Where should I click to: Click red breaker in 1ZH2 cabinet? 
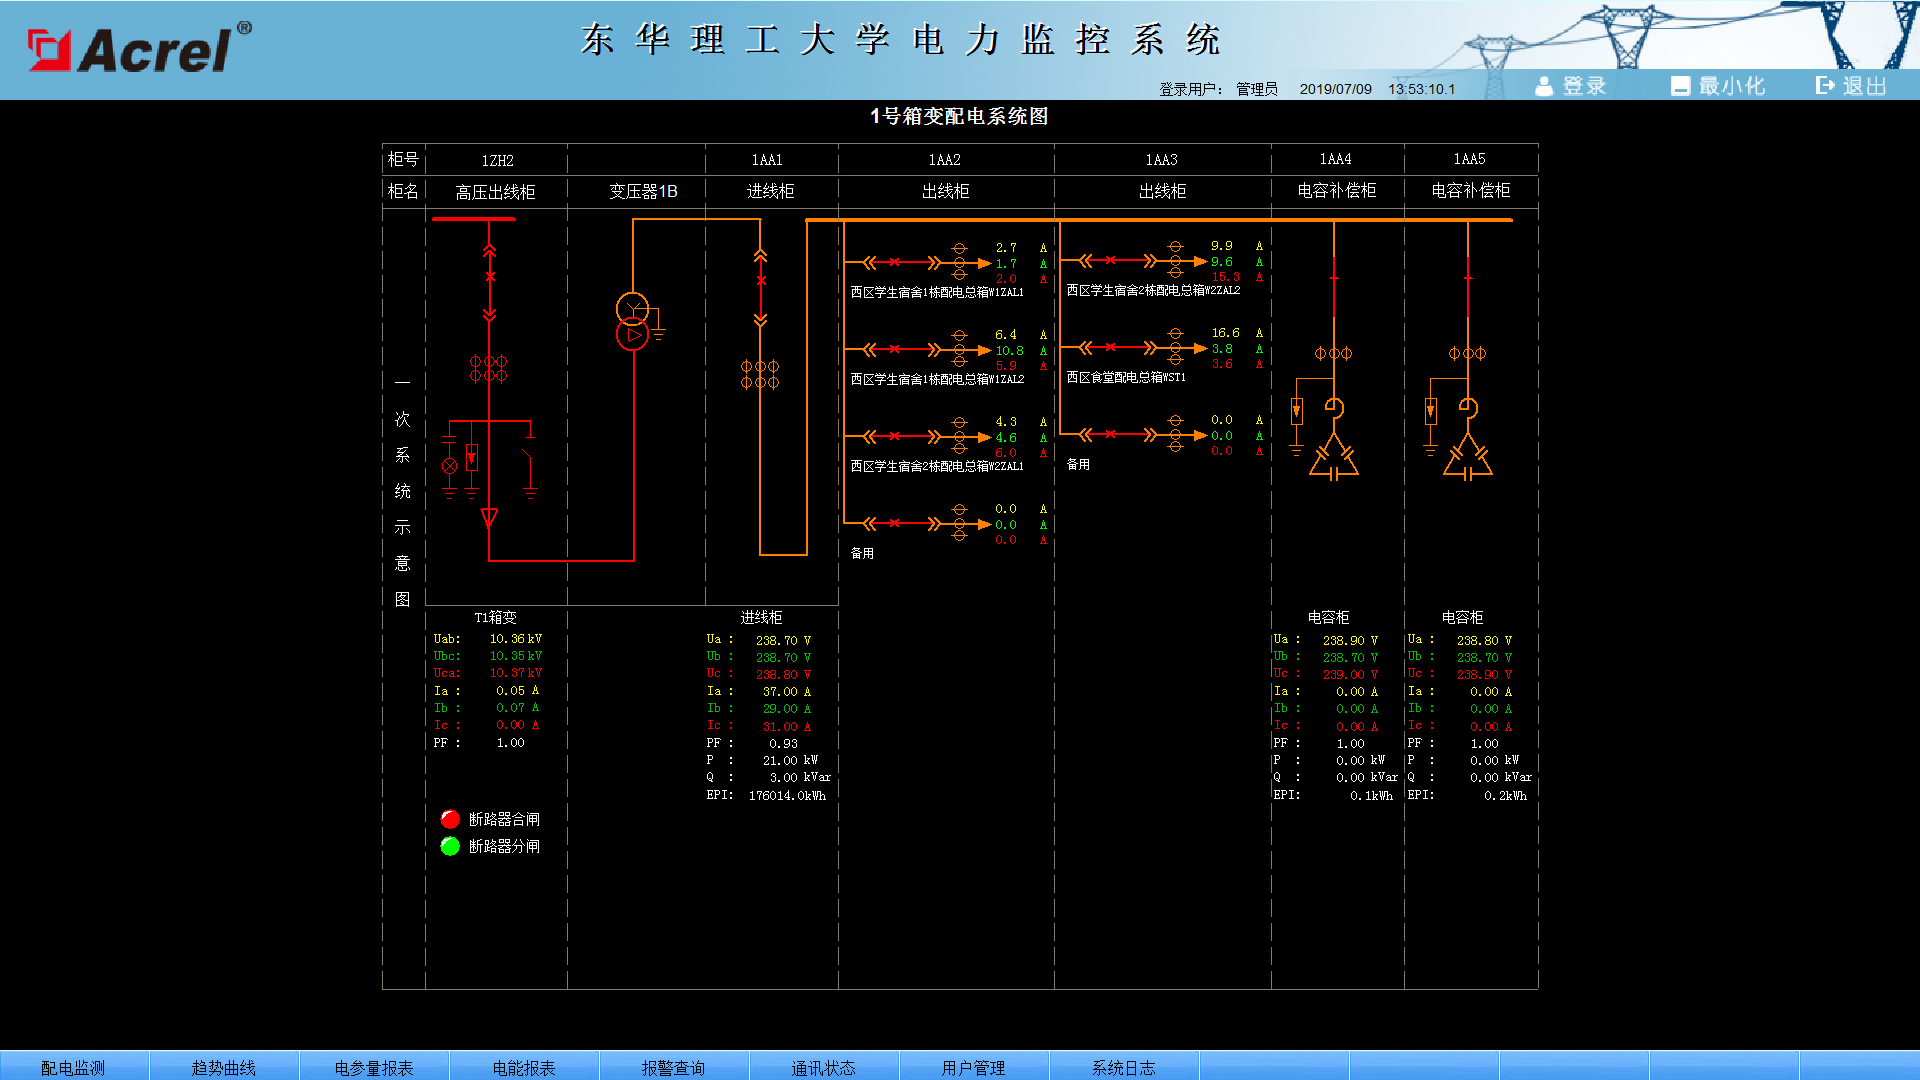point(490,277)
